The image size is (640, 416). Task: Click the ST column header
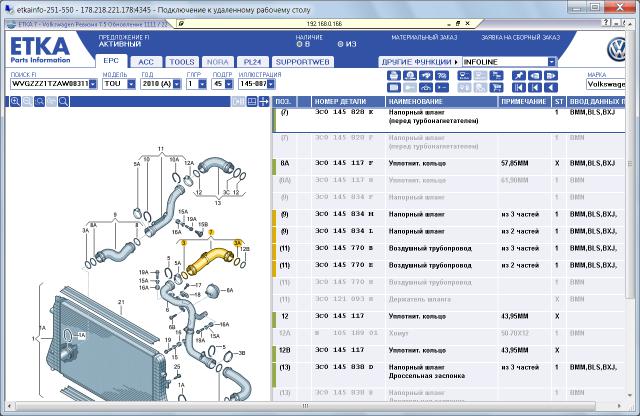click(x=558, y=102)
